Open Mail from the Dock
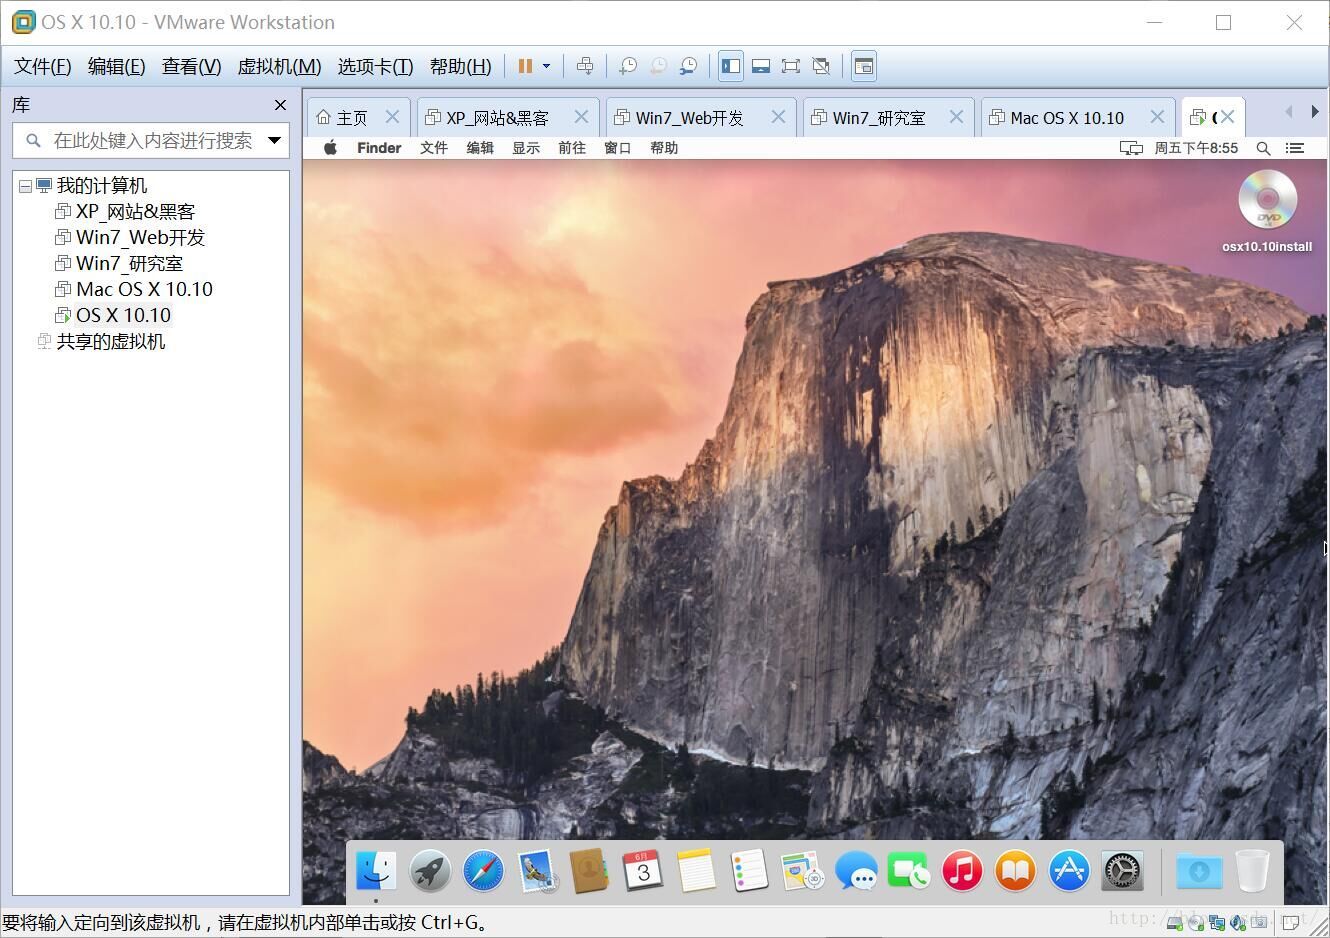The width and height of the screenshot is (1330, 938). pos(537,871)
